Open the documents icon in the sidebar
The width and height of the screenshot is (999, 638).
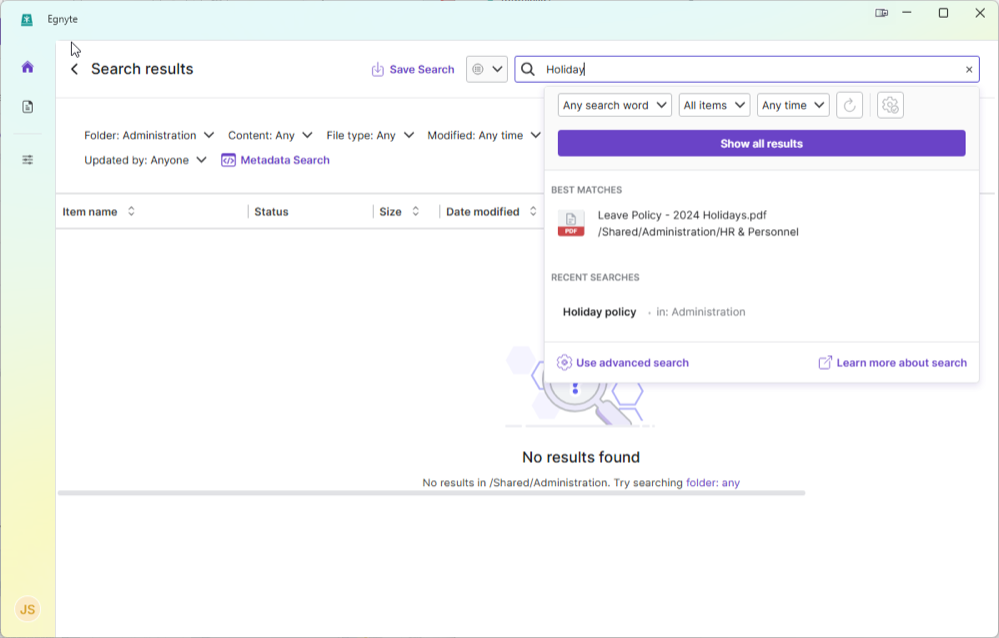point(27,107)
